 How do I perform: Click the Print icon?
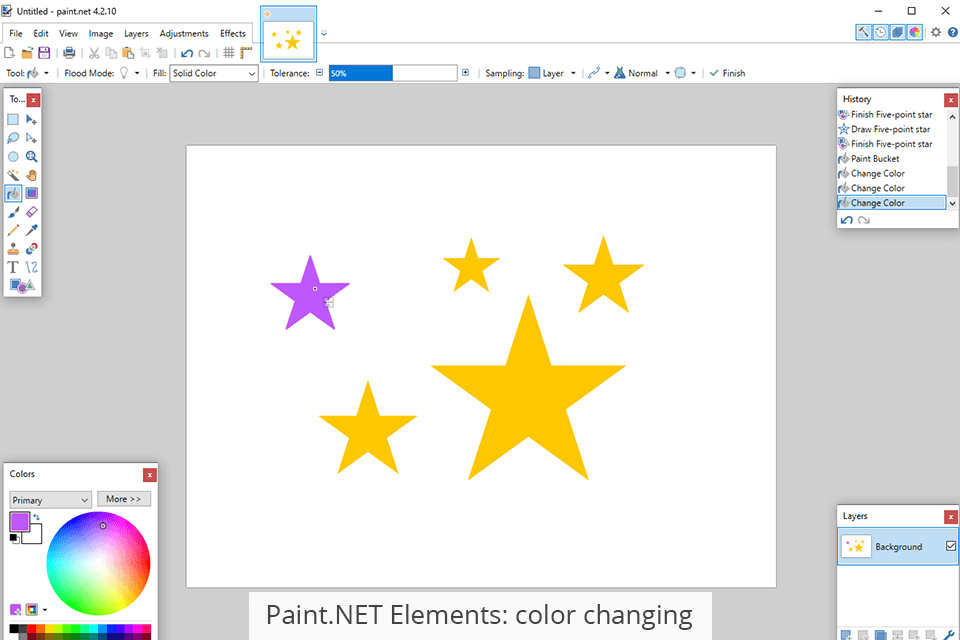[x=69, y=53]
